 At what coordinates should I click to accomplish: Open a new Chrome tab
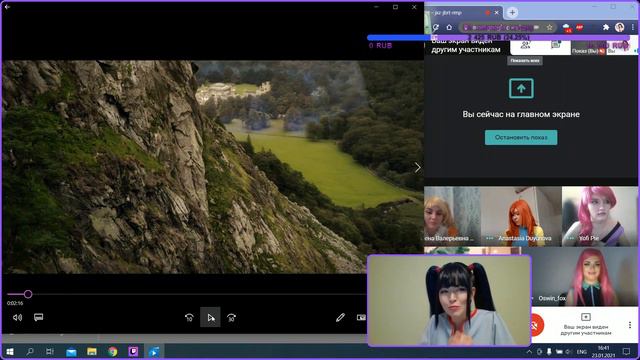pyautogui.click(x=512, y=13)
